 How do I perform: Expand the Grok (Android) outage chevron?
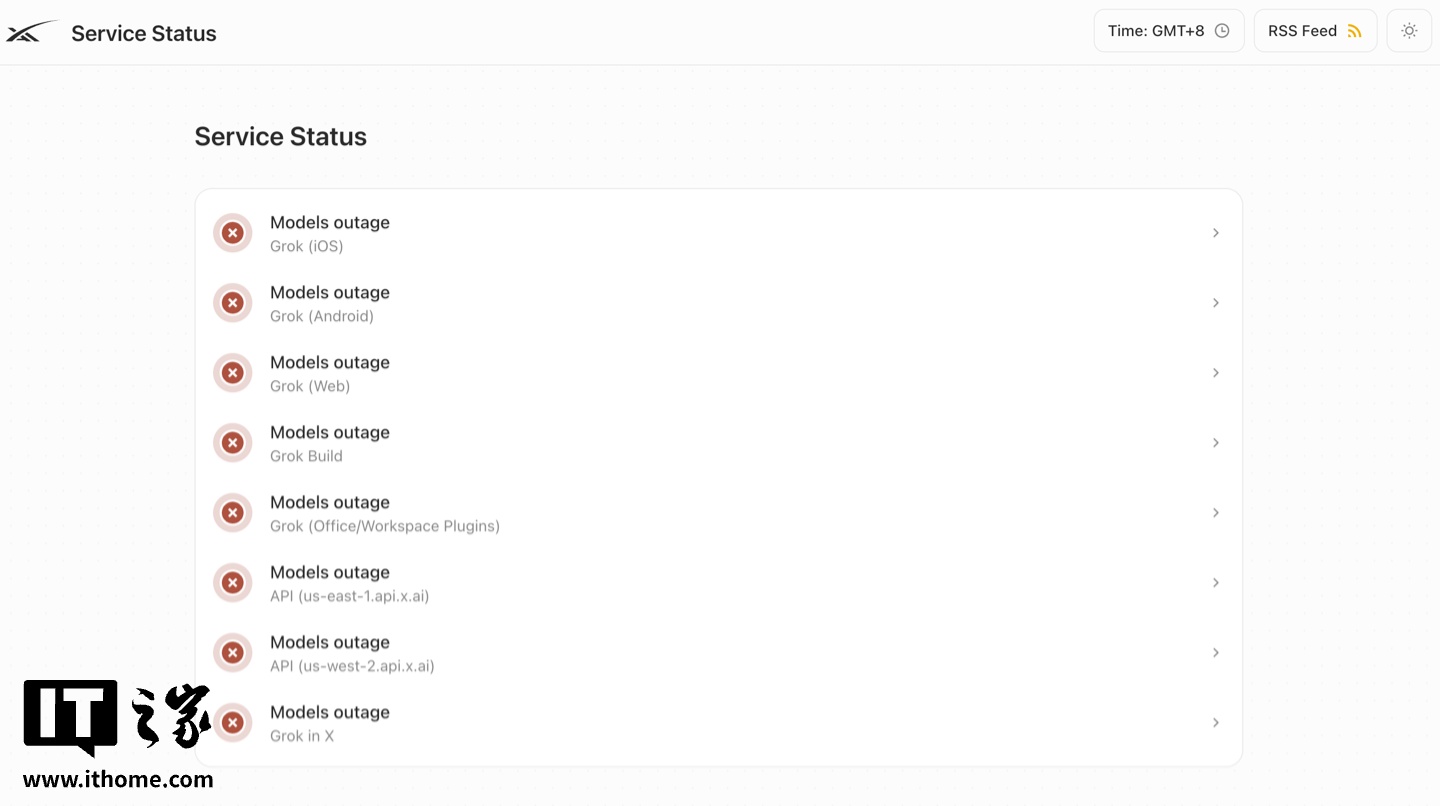coord(1216,303)
